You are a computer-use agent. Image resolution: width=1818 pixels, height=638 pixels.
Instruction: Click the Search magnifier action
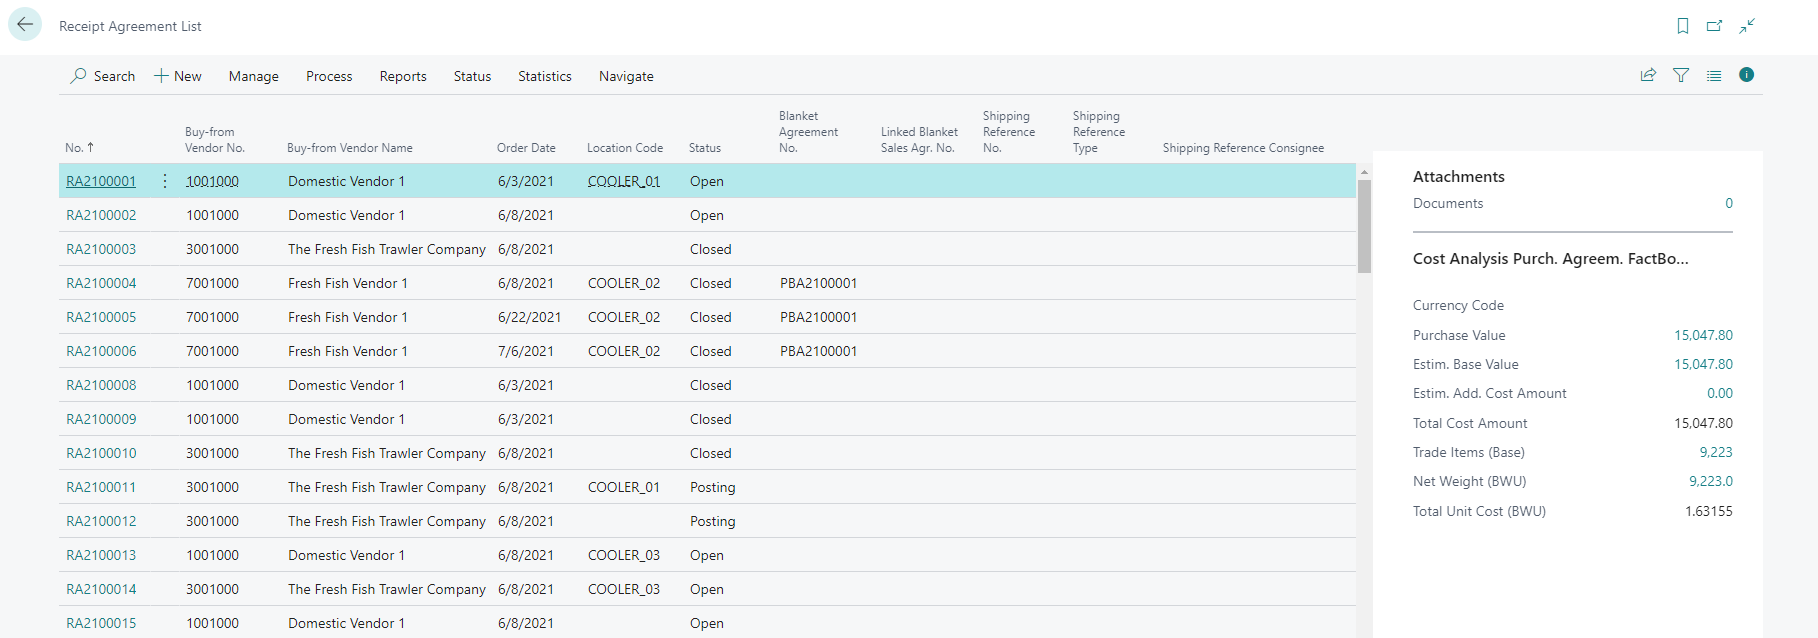[x=102, y=76]
